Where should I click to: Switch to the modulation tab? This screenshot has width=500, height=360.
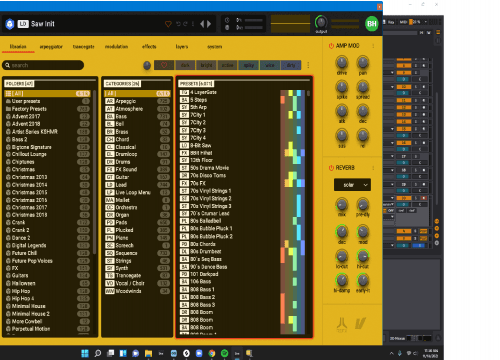[116, 47]
